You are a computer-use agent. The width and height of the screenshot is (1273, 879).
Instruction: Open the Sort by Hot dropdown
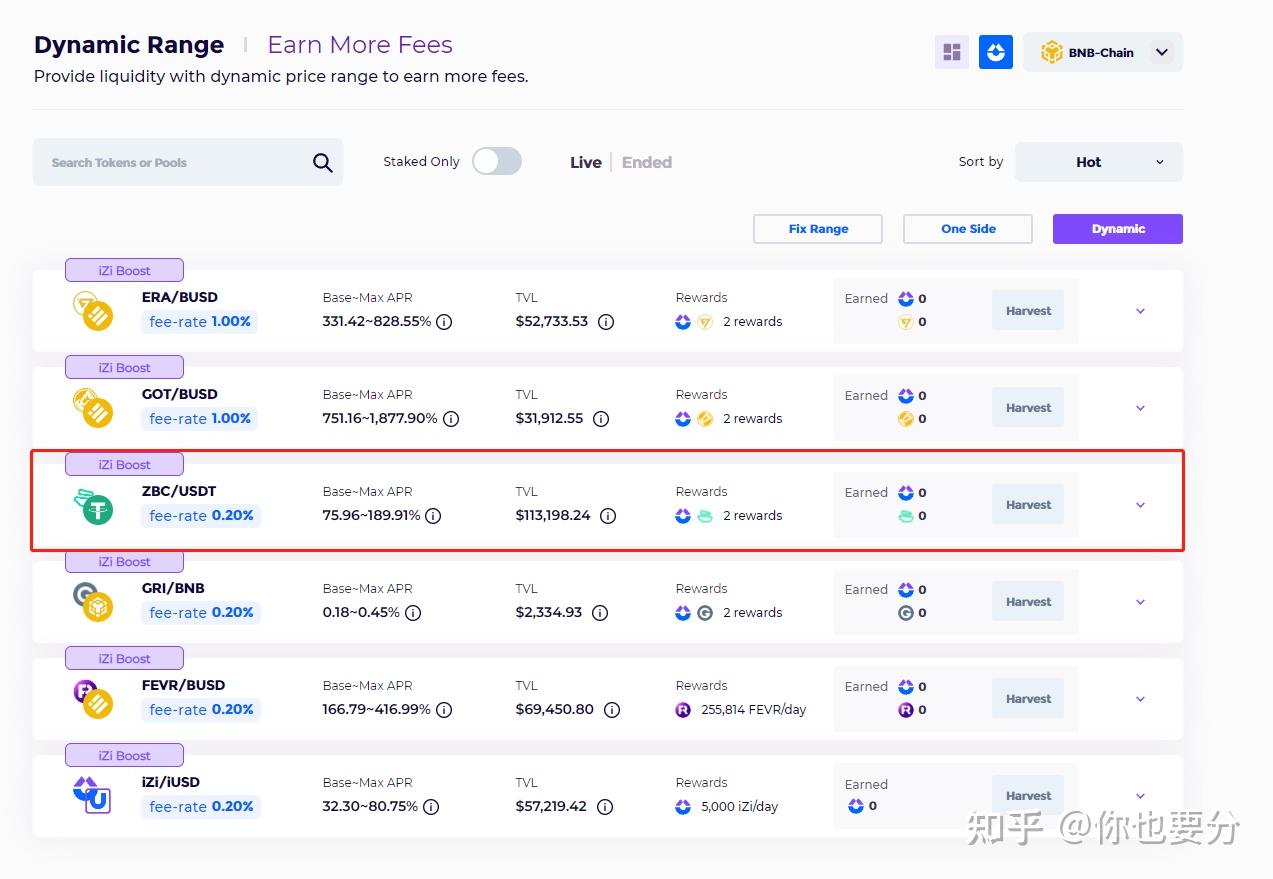(x=1097, y=161)
